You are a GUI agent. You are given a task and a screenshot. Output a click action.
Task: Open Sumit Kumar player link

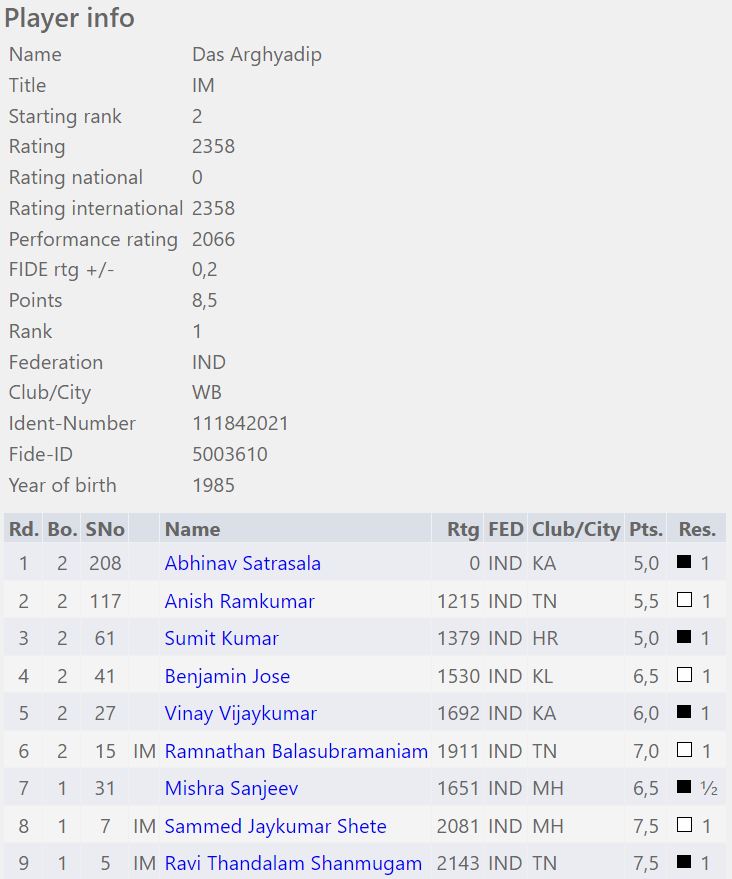221,638
